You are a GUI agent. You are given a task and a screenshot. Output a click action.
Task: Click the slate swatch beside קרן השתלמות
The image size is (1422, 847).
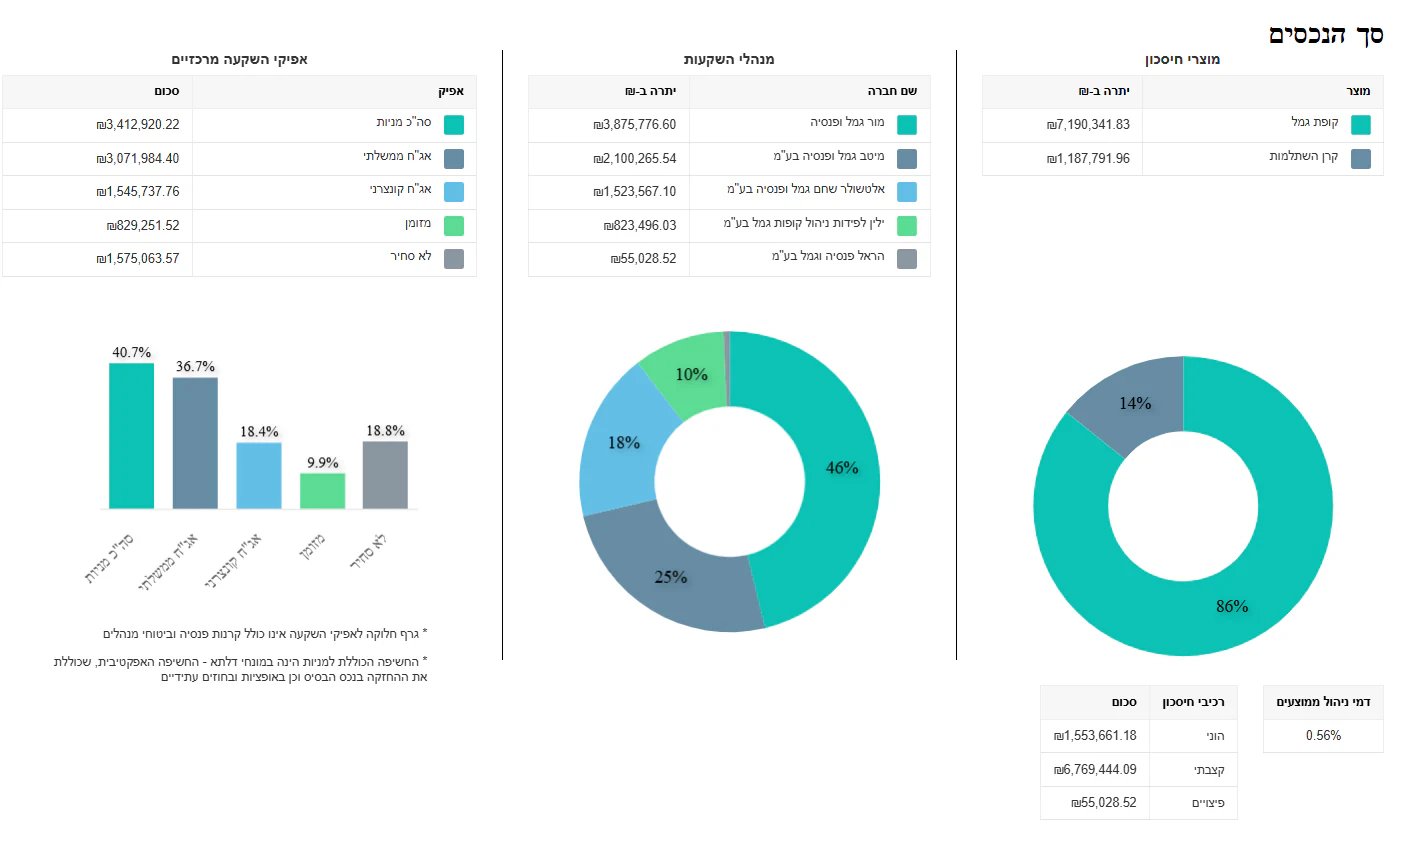click(1360, 158)
